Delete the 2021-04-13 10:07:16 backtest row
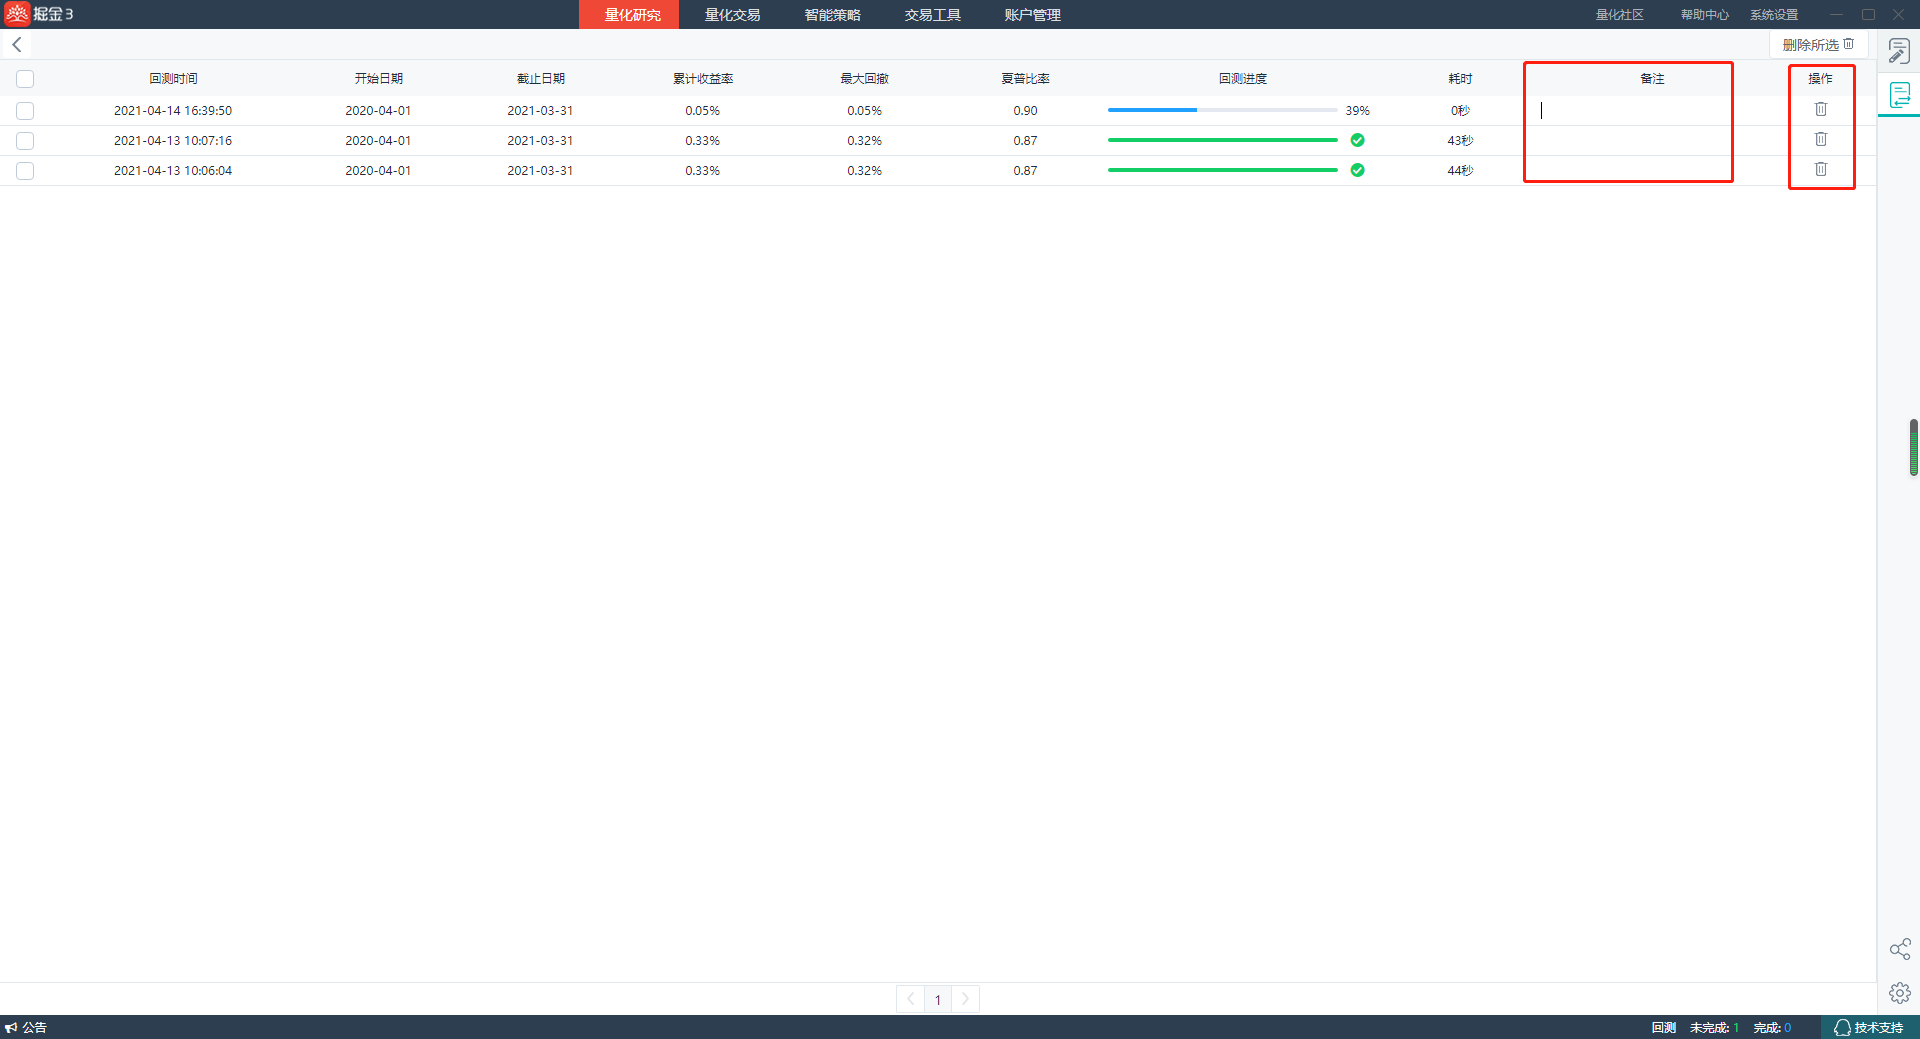Viewport: 1920px width, 1039px height. click(x=1821, y=139)
